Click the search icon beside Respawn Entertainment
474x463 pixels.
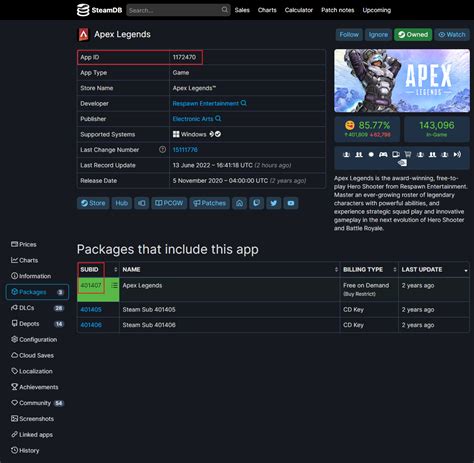[x=244, y=103]
